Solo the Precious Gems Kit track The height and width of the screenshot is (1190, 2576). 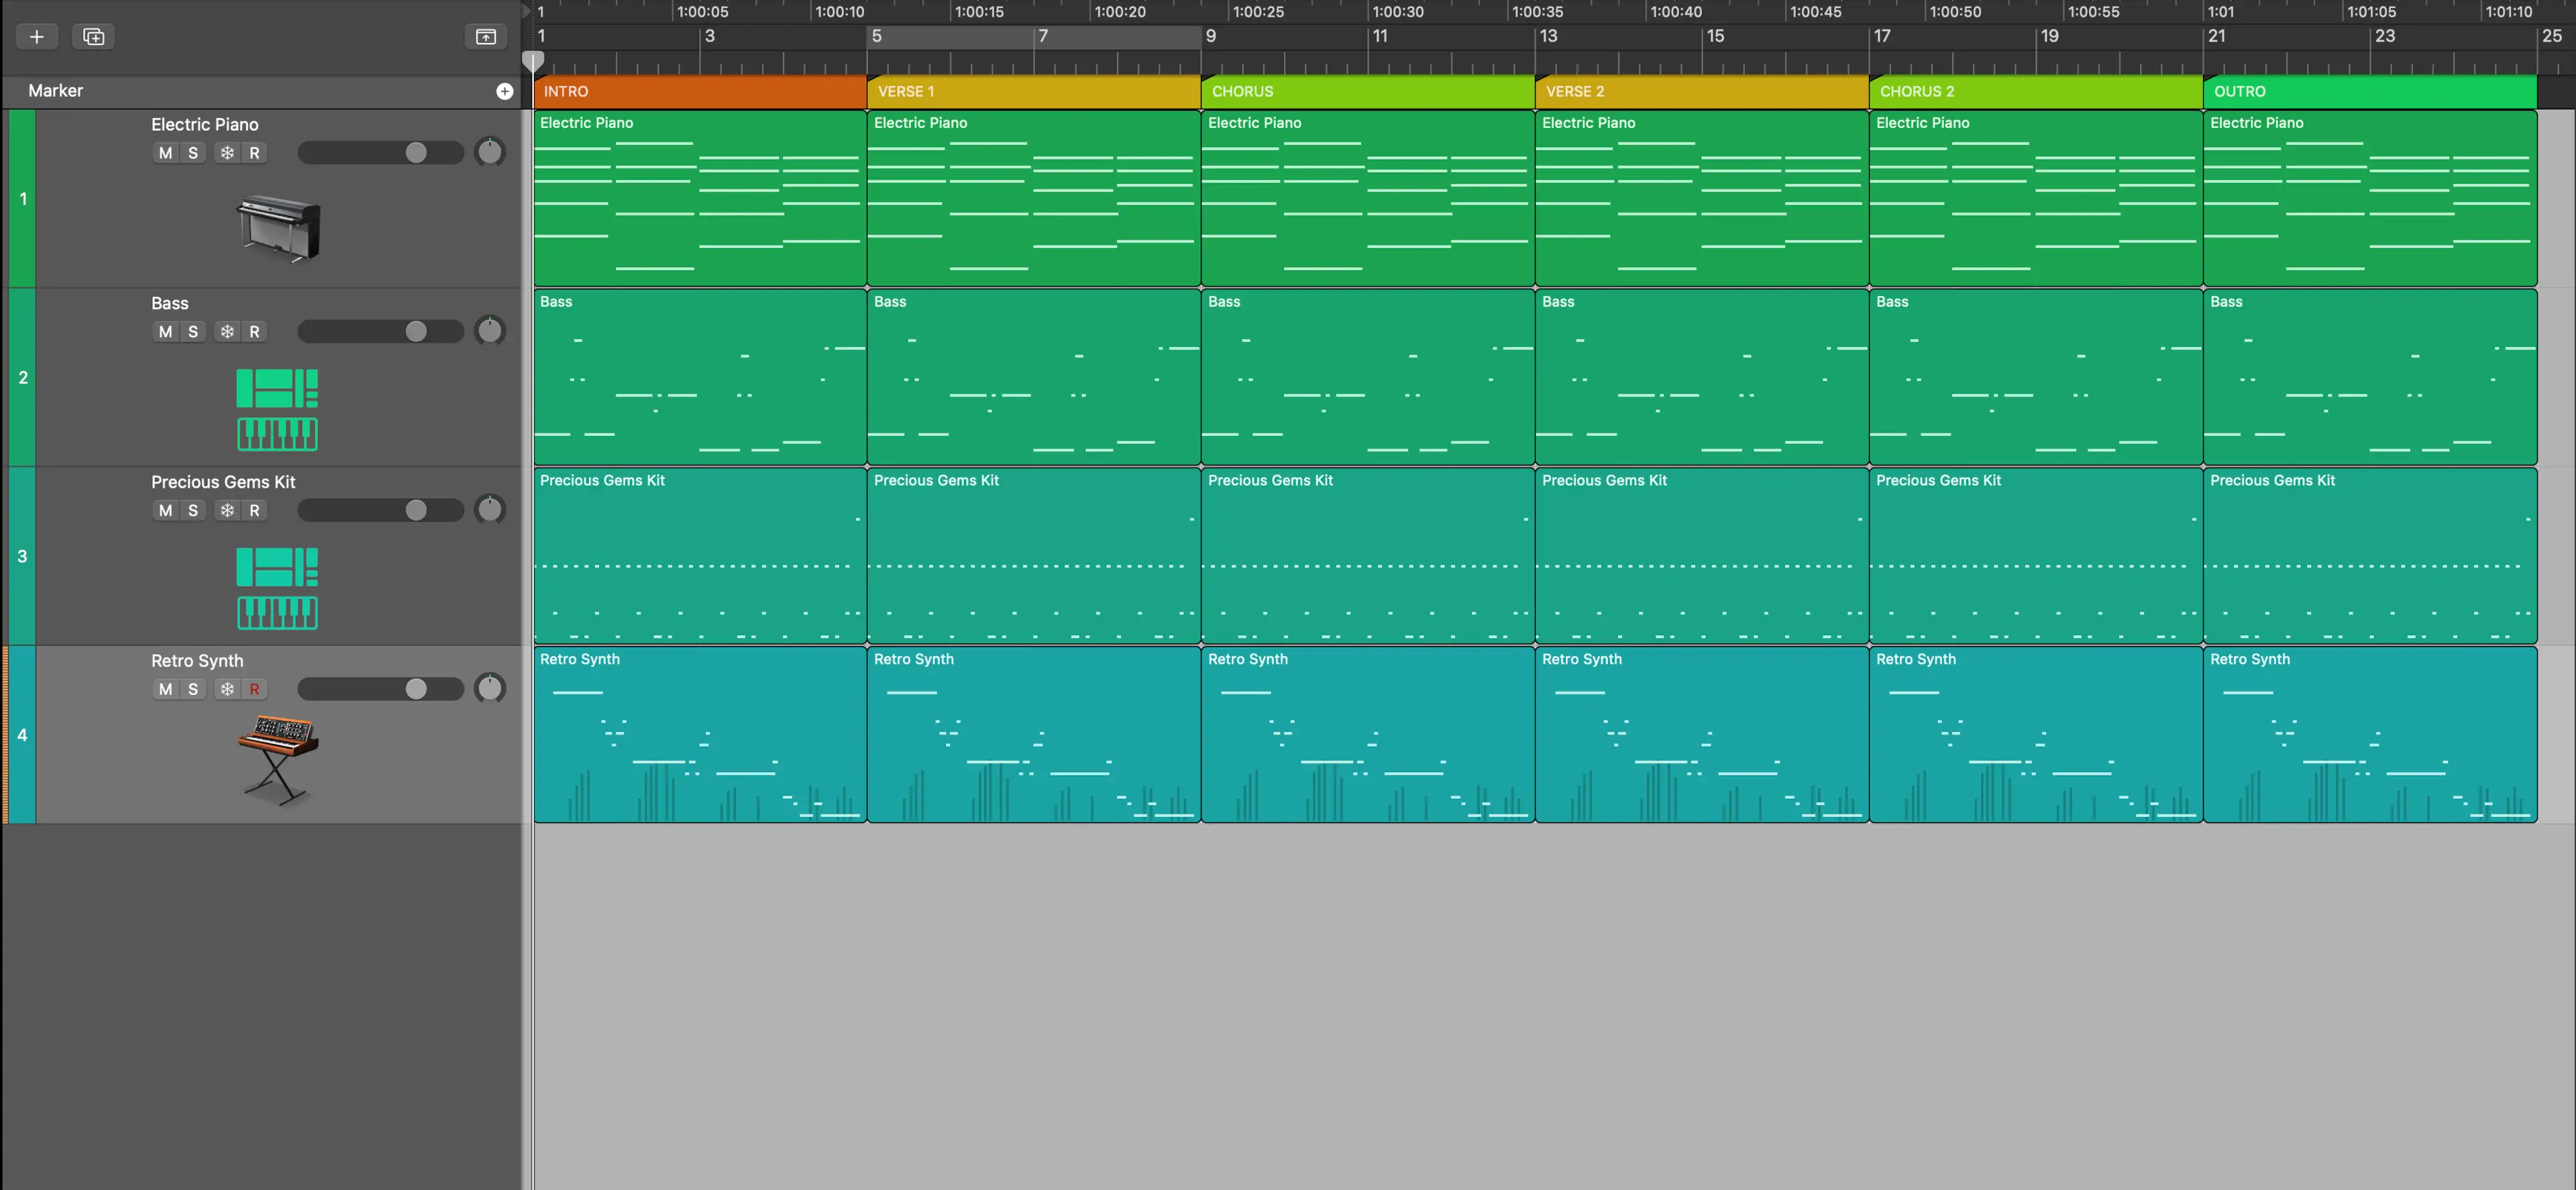pyautogui.click(x=193, y=511)
